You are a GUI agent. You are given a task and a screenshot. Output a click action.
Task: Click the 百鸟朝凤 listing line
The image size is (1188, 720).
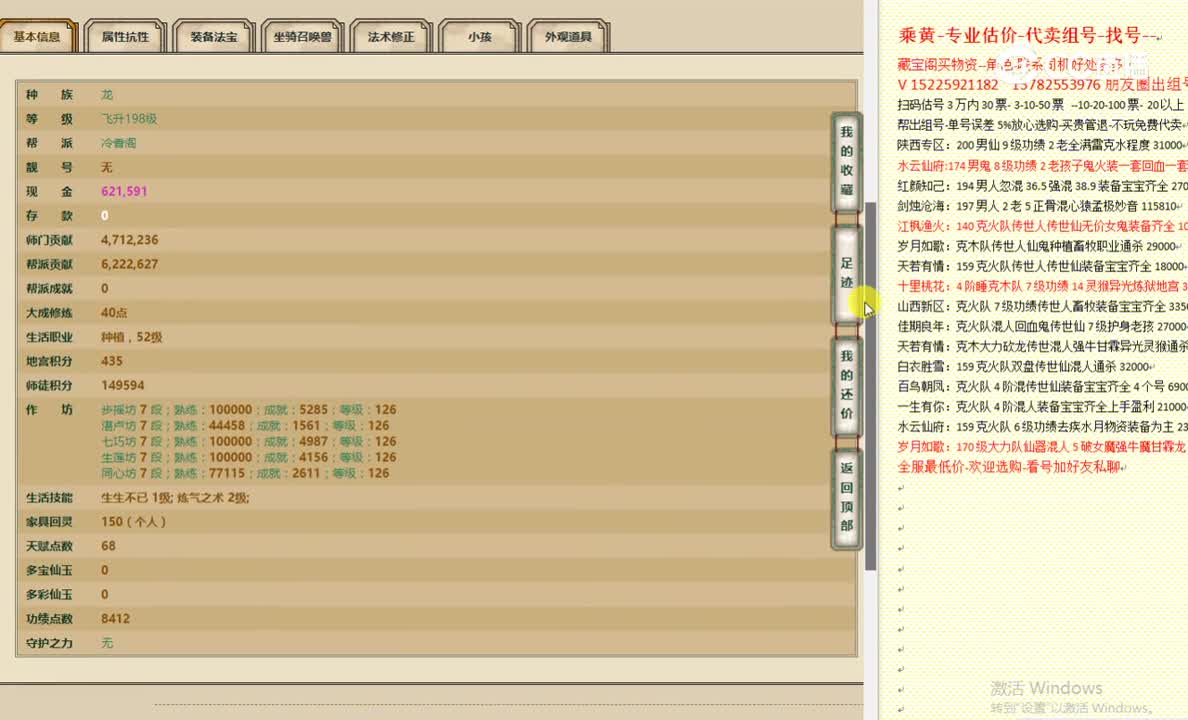coord(1043,387)
